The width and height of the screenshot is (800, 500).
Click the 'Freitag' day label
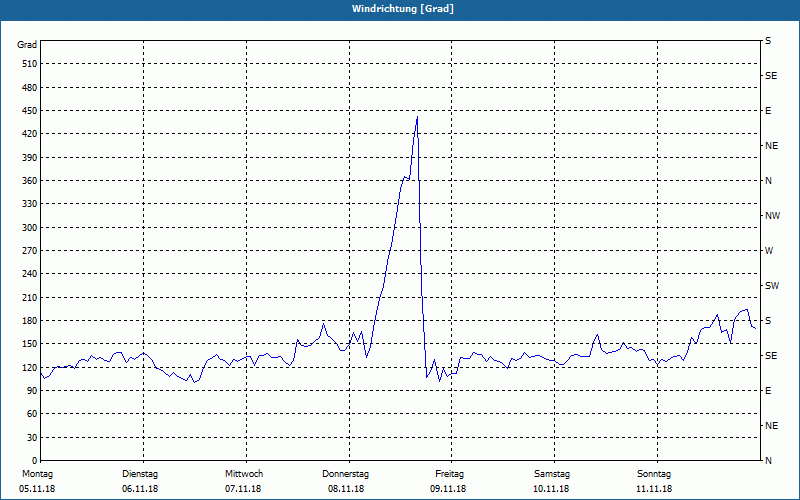(x=449, y=474)
